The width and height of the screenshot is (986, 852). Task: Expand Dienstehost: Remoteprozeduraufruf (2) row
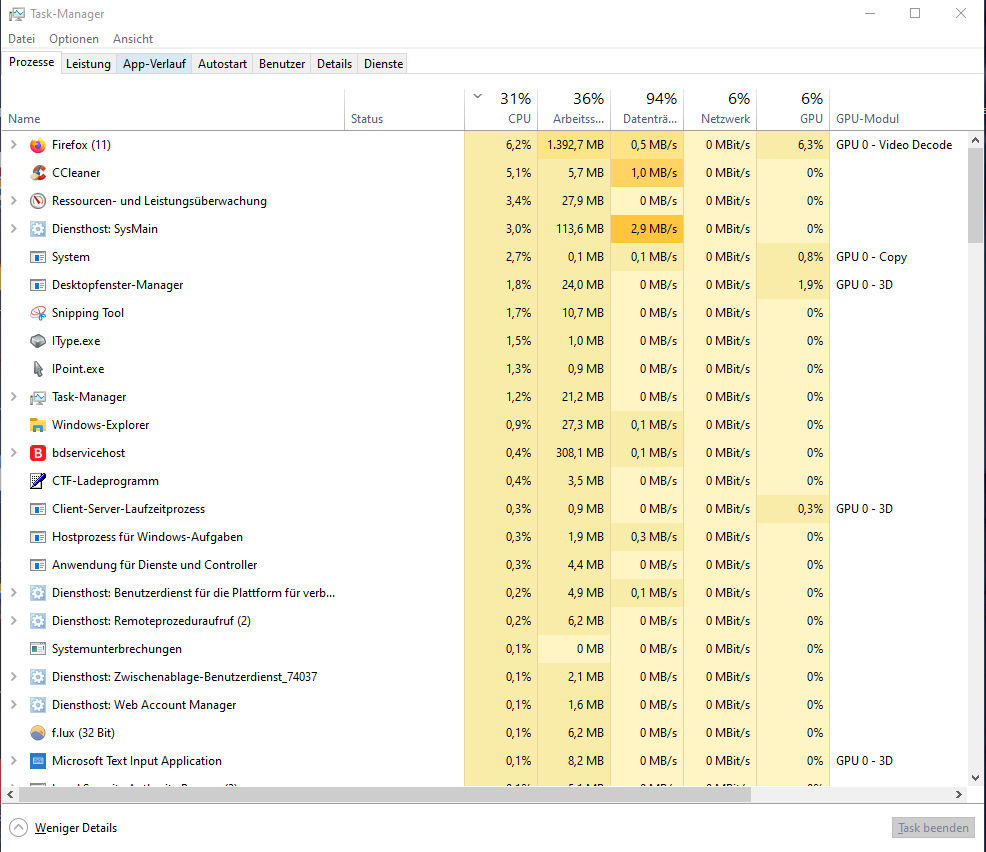(x=13, y=621)
